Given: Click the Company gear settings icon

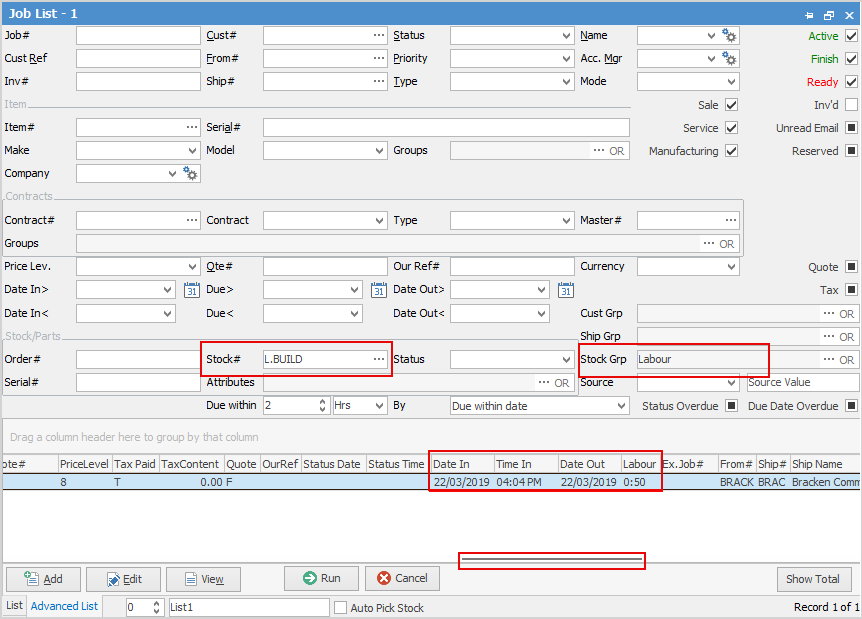Looking at the screenshot, I should tap(190, 174).
